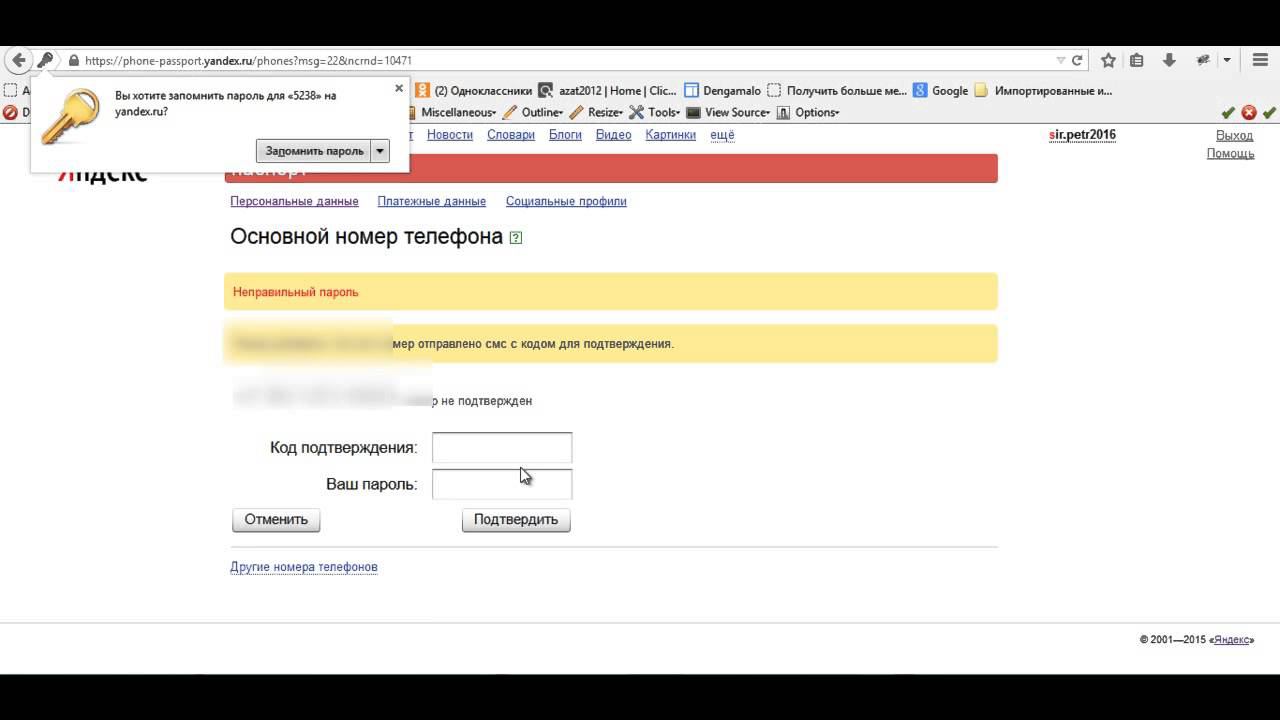Viewport: 1280px width, 720px height.
Task: Open the Помощь help link
Action: [x=1230, y=153]
